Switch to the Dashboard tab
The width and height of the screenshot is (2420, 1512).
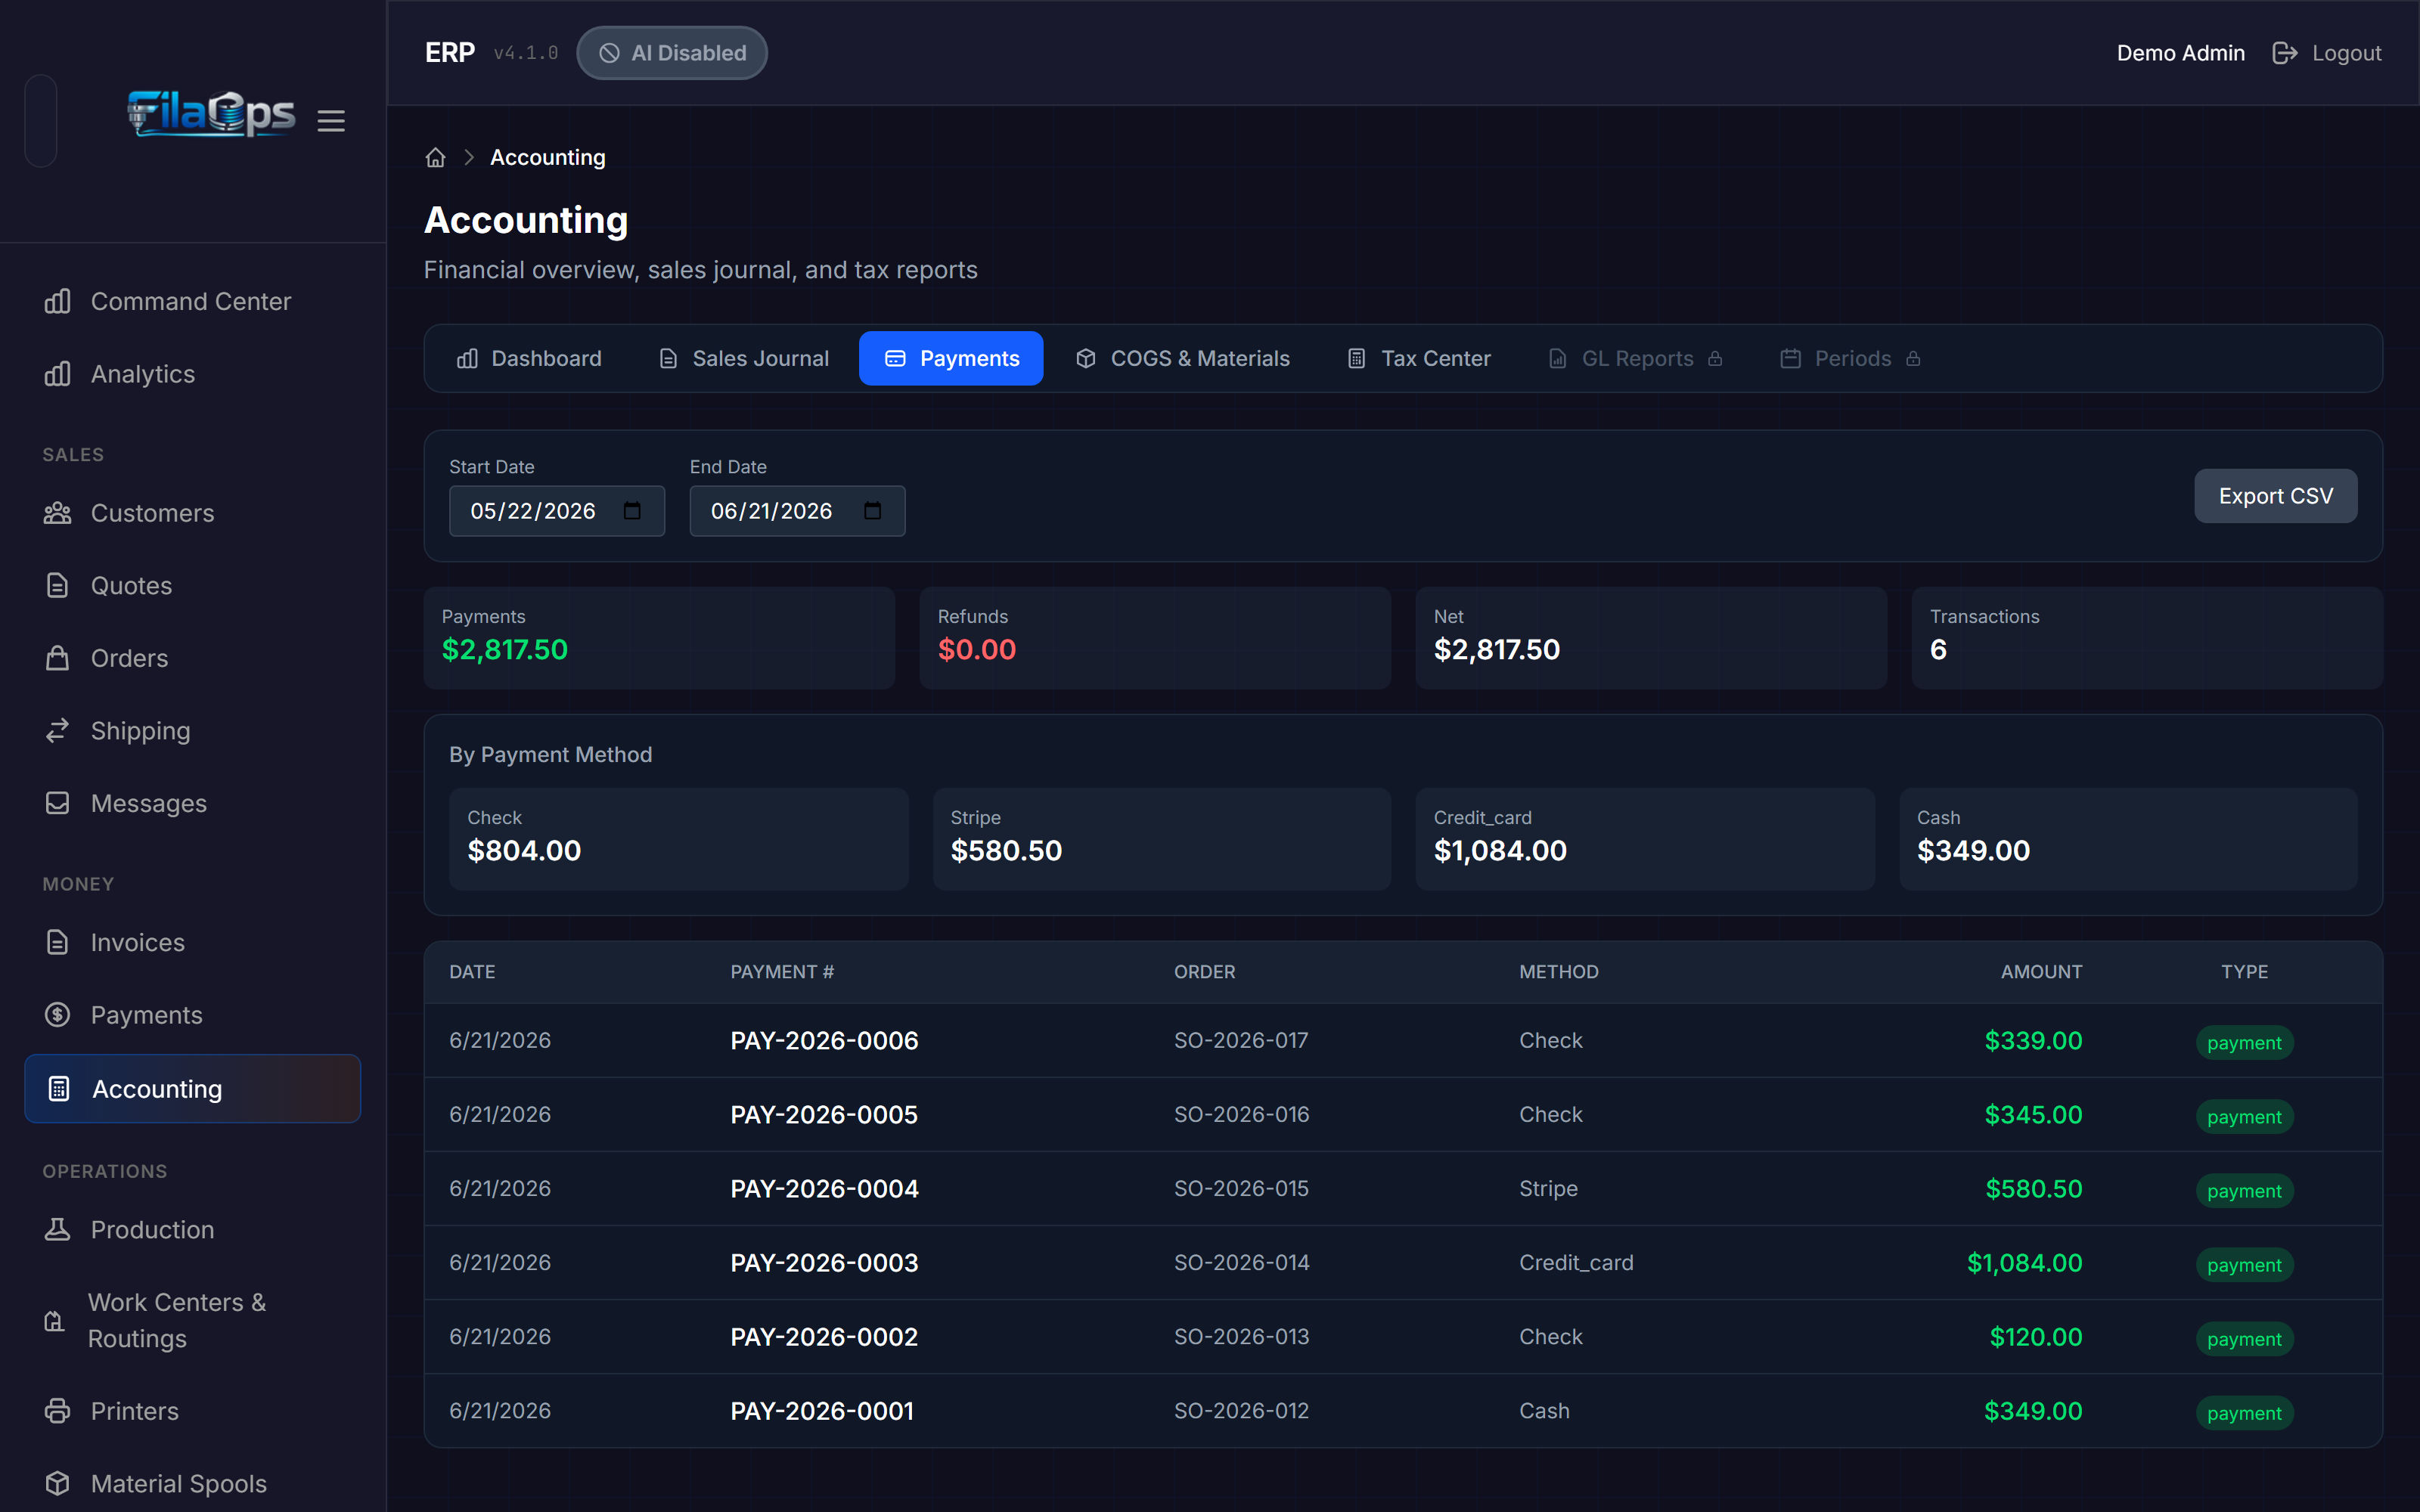point(529,358)
